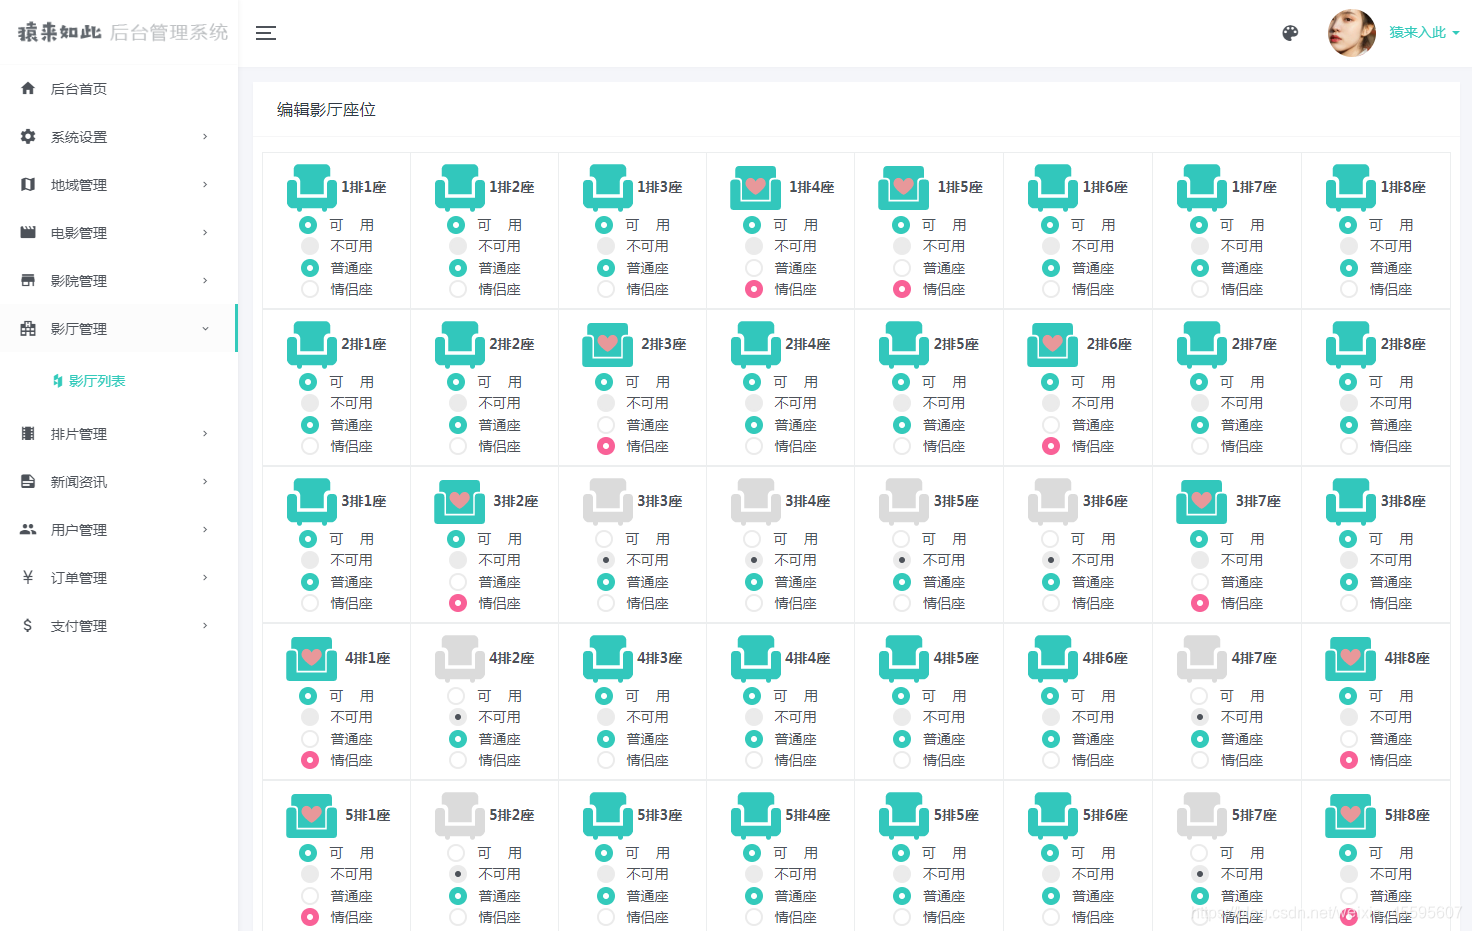
Task: Click the 3排7座 couple seat icon
Action: [1202, 501]
